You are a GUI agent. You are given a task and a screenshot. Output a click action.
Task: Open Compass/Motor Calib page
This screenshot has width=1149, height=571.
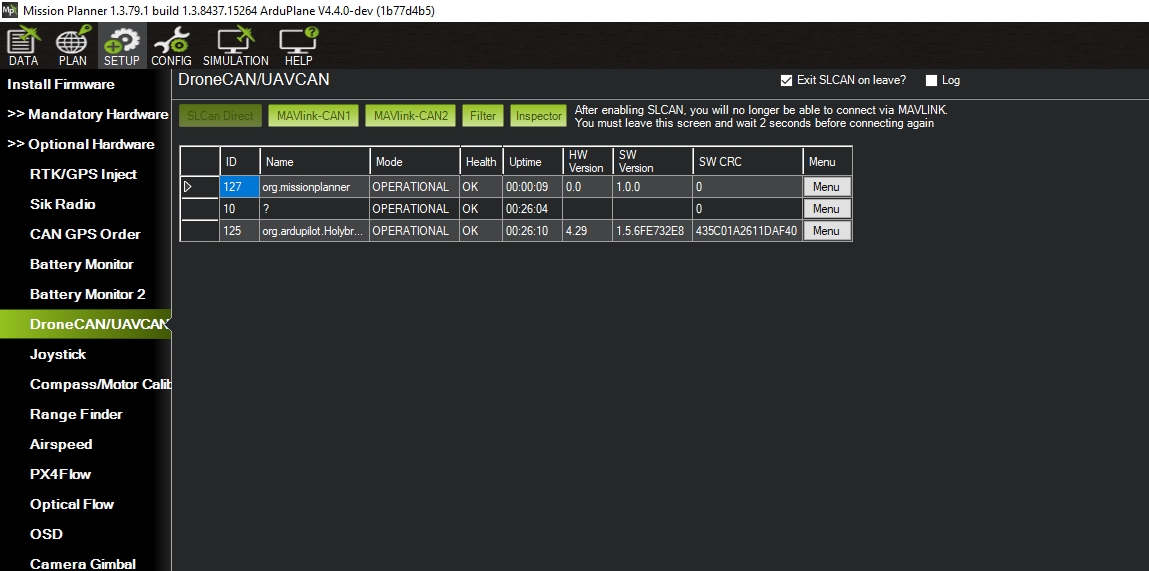[x=100, y=385]
